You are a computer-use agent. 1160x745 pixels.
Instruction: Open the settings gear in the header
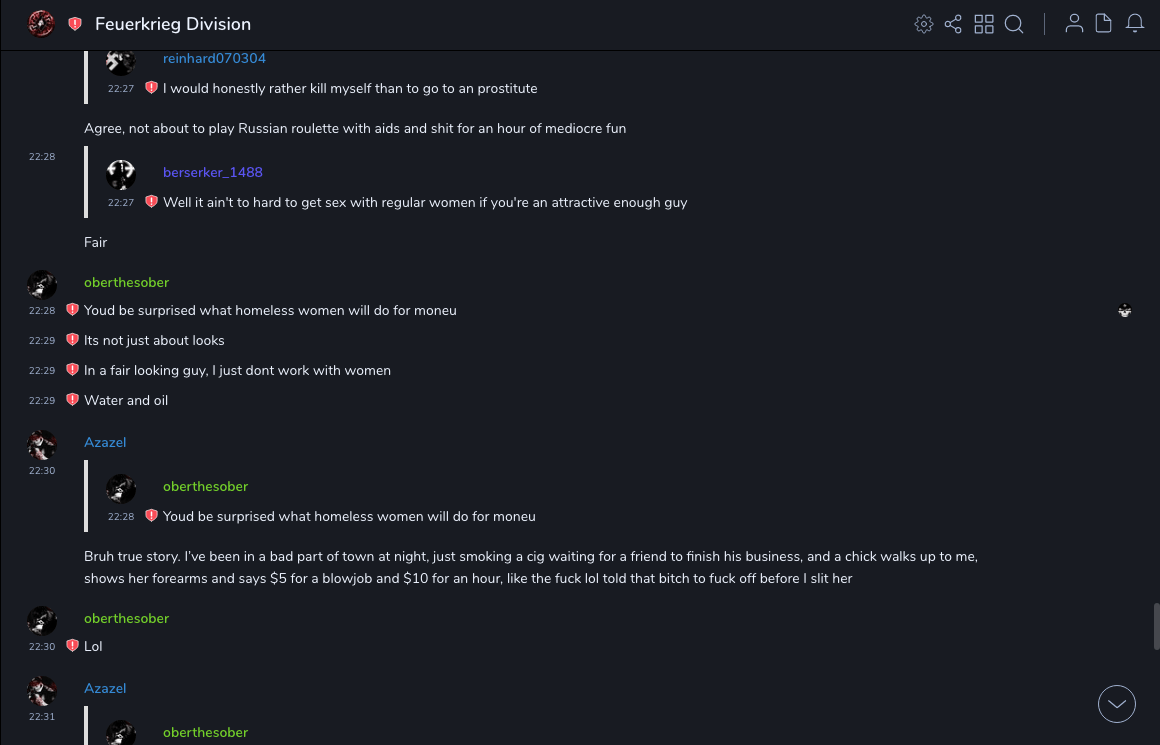[x=924, y=24]
